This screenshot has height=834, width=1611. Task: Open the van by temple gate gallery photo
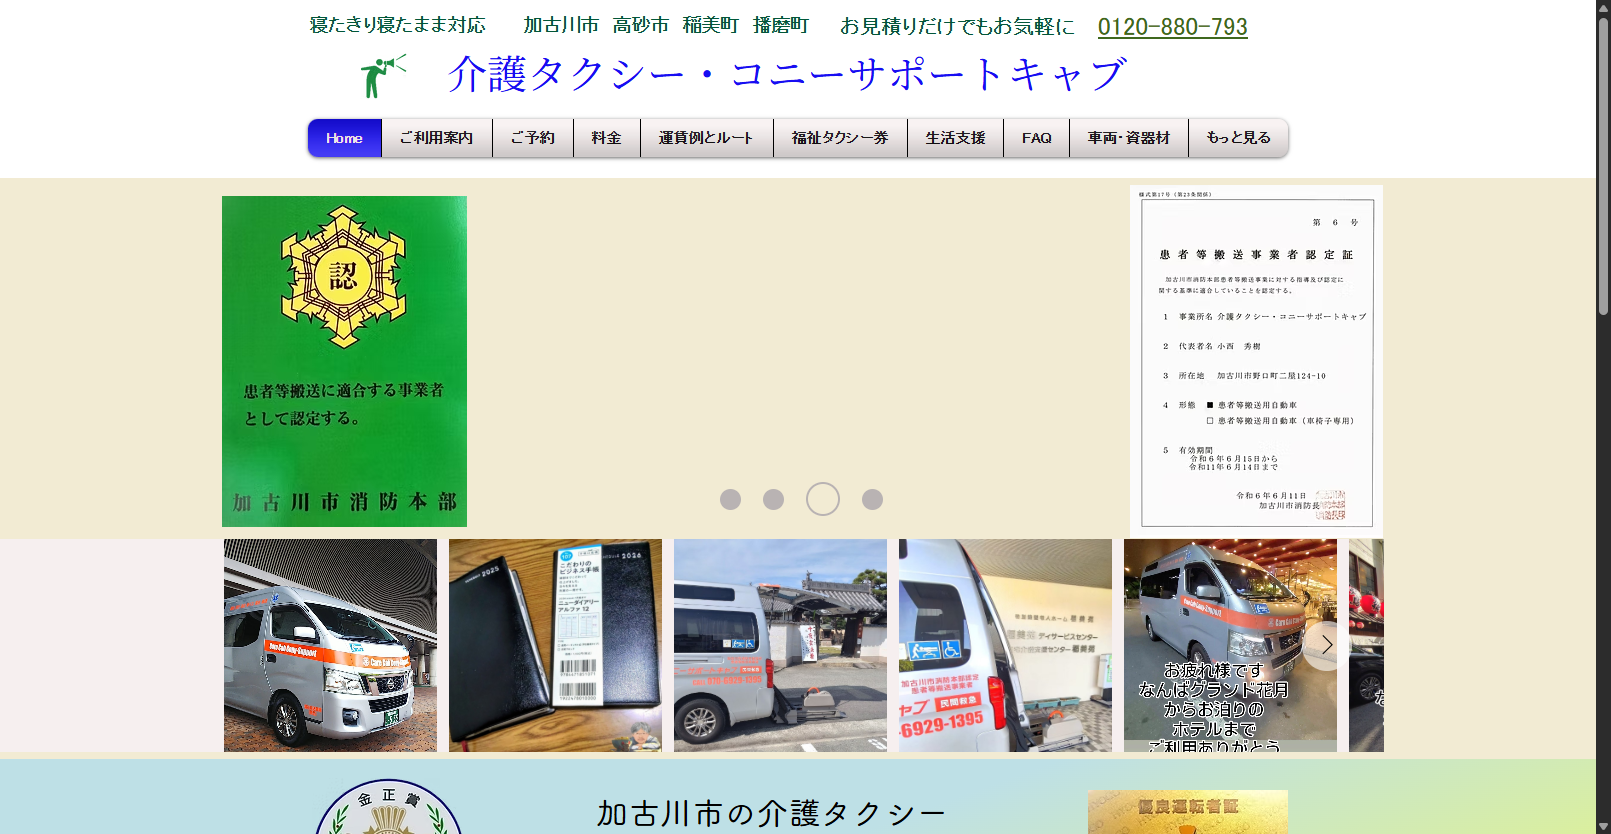coord(780,645)
